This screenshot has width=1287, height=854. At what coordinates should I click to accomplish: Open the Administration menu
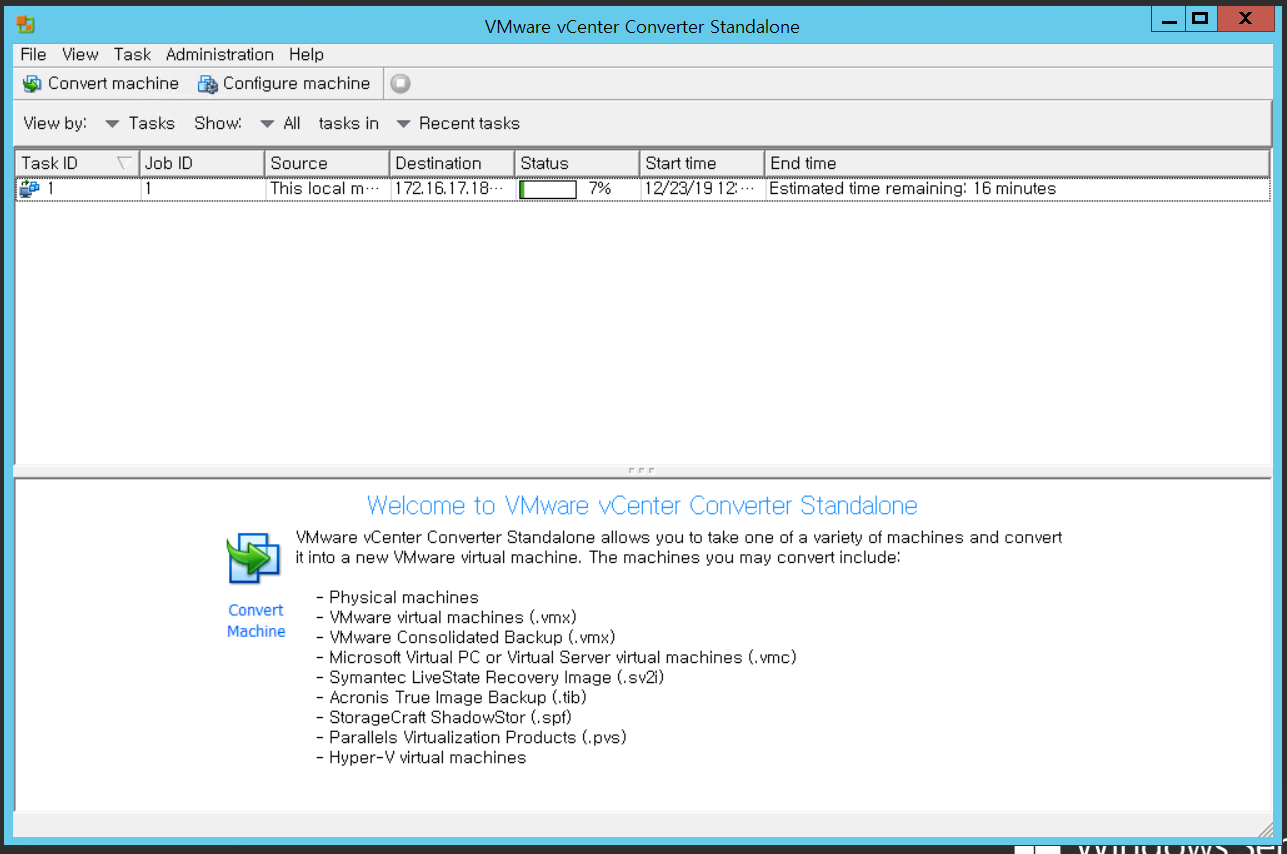tap(220, 55)
